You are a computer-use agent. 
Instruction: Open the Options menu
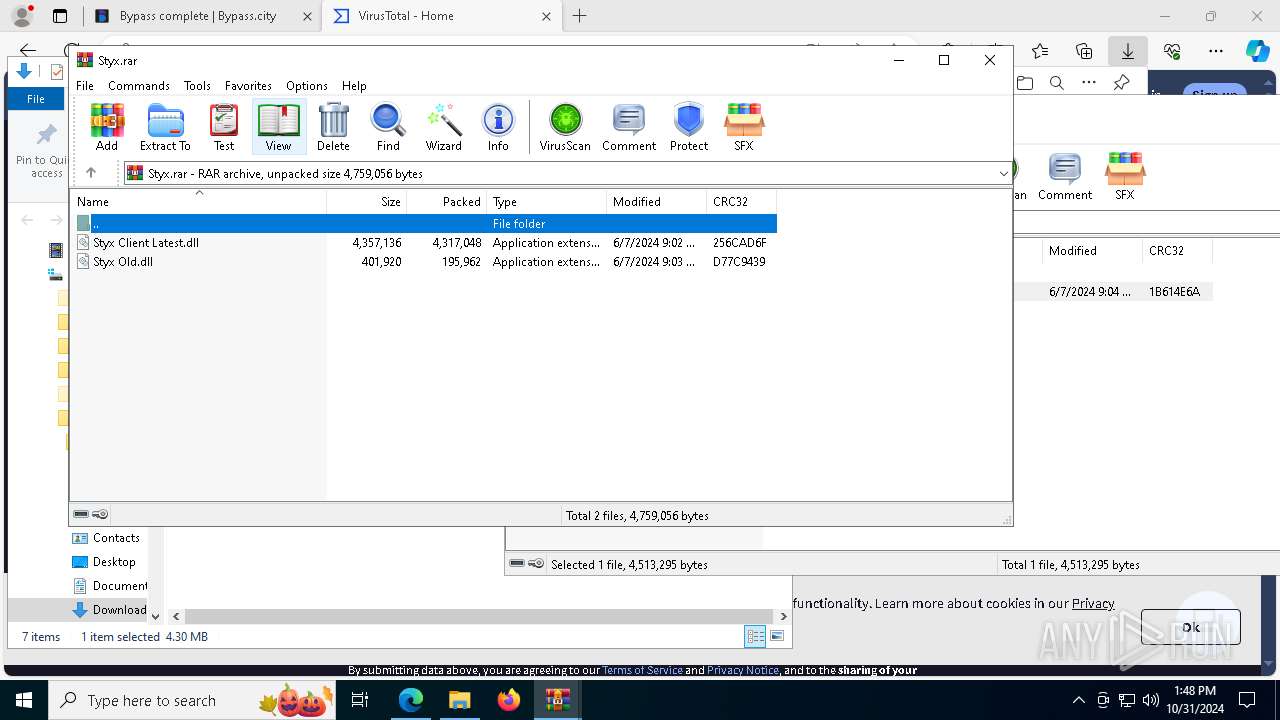pyautogui.click(x=307, y=86)
